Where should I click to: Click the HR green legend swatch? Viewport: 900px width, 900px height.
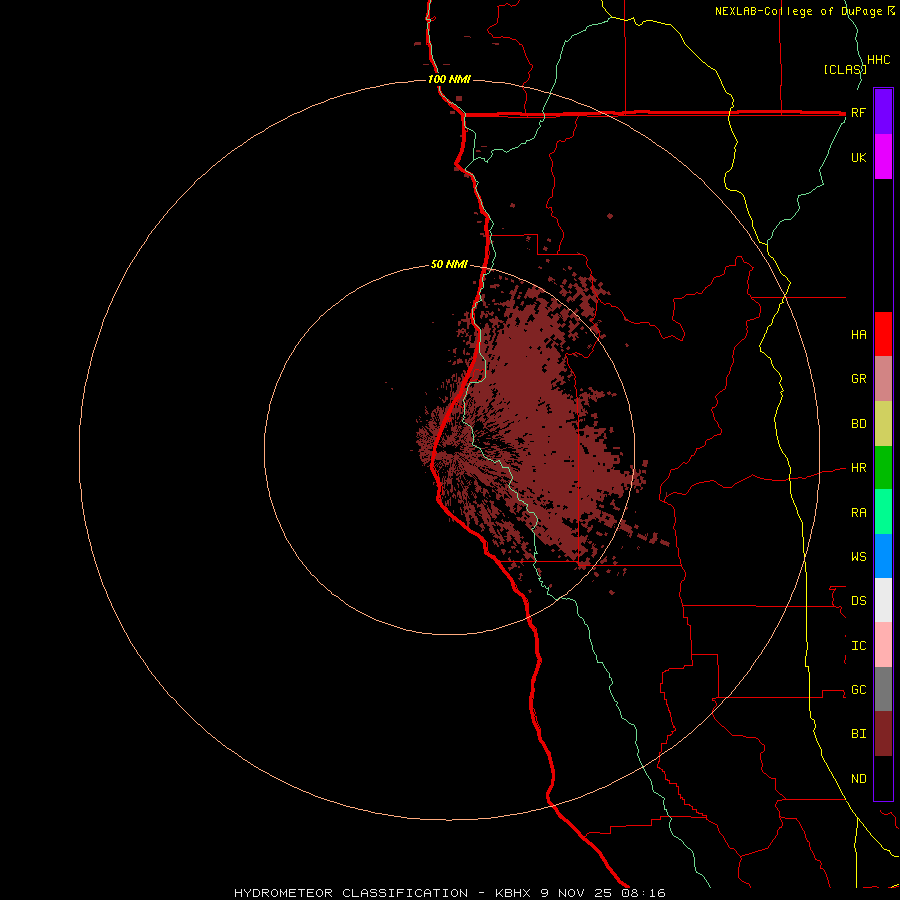883,467
